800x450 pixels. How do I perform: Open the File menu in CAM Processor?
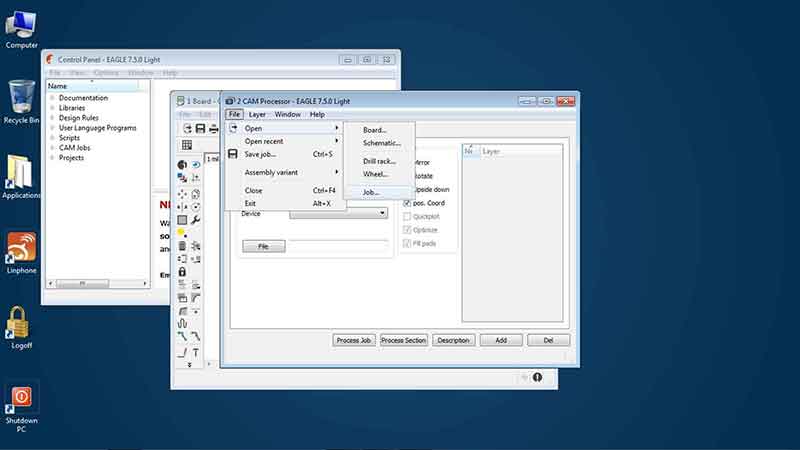click(x=234, y=114)
